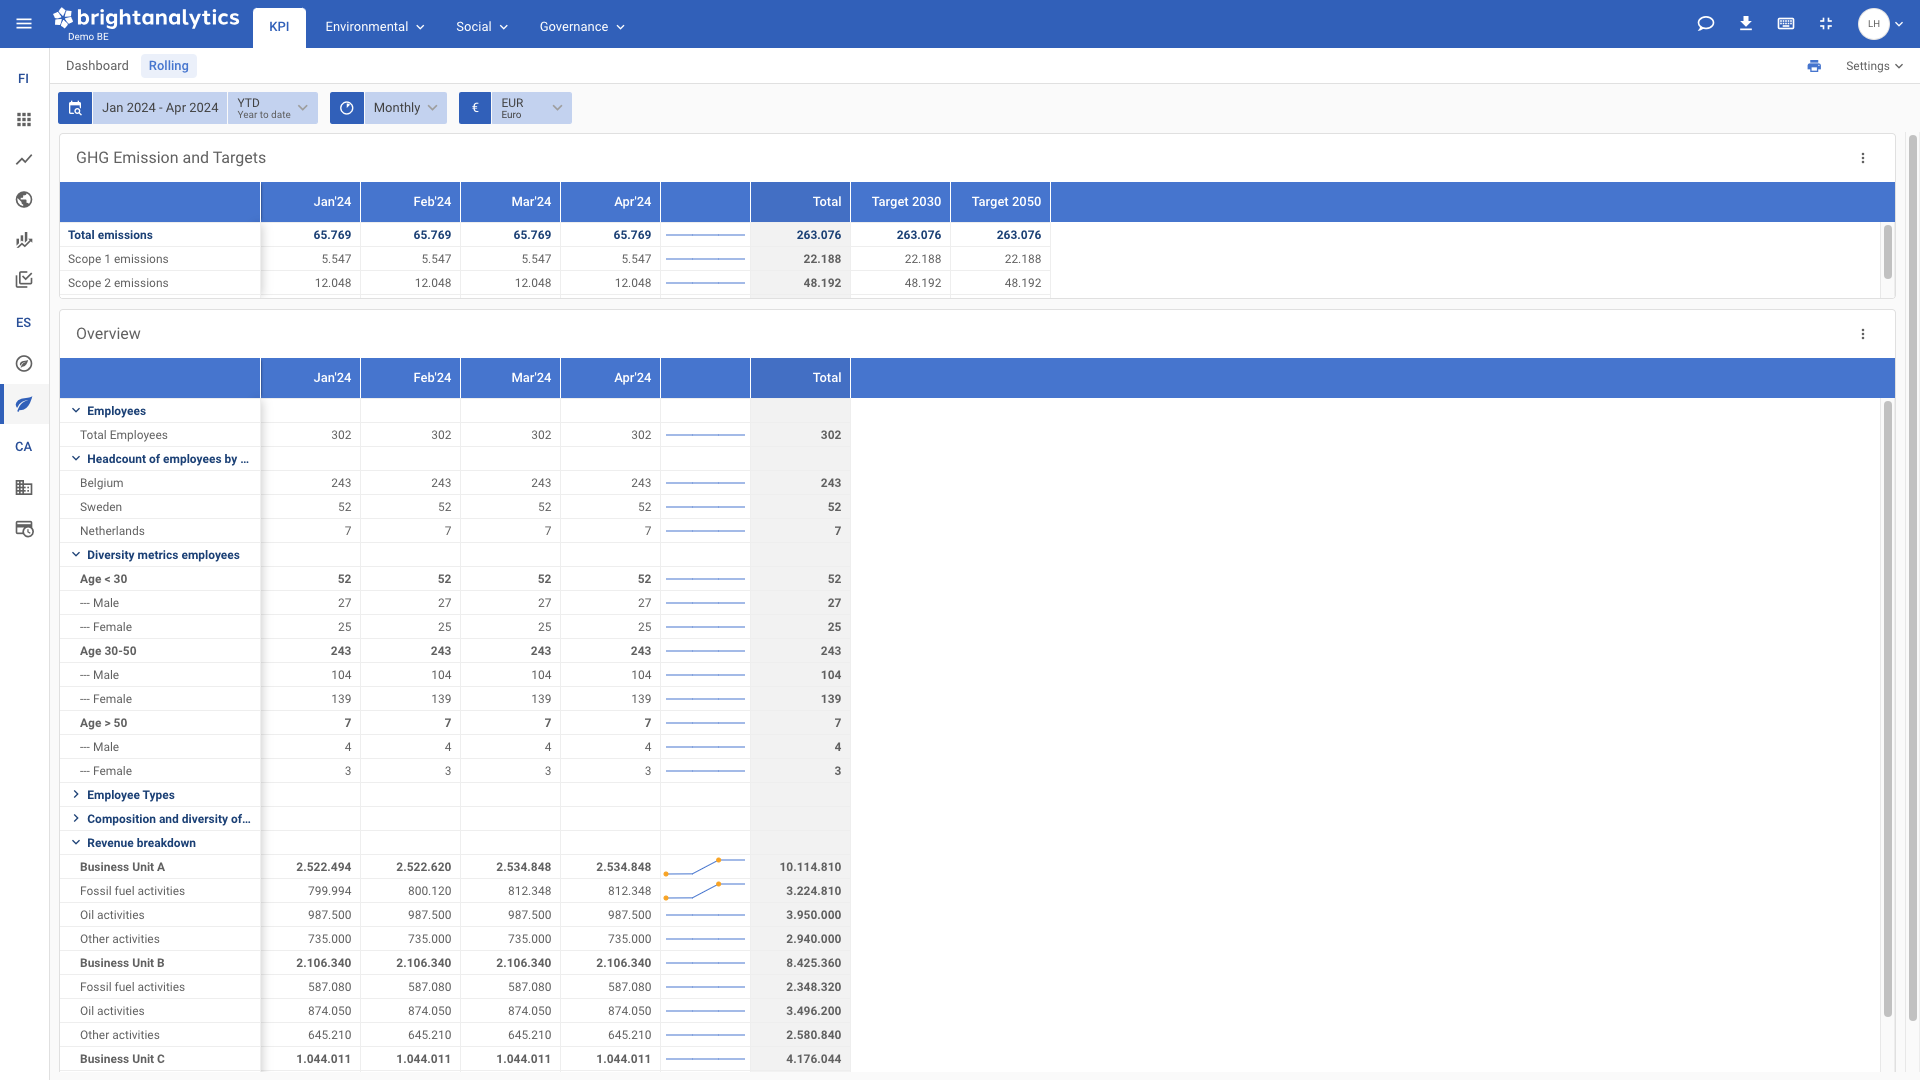1920x1080 pixels.
Task: Open the EUR currency dropdown
Action: point(531,108)
